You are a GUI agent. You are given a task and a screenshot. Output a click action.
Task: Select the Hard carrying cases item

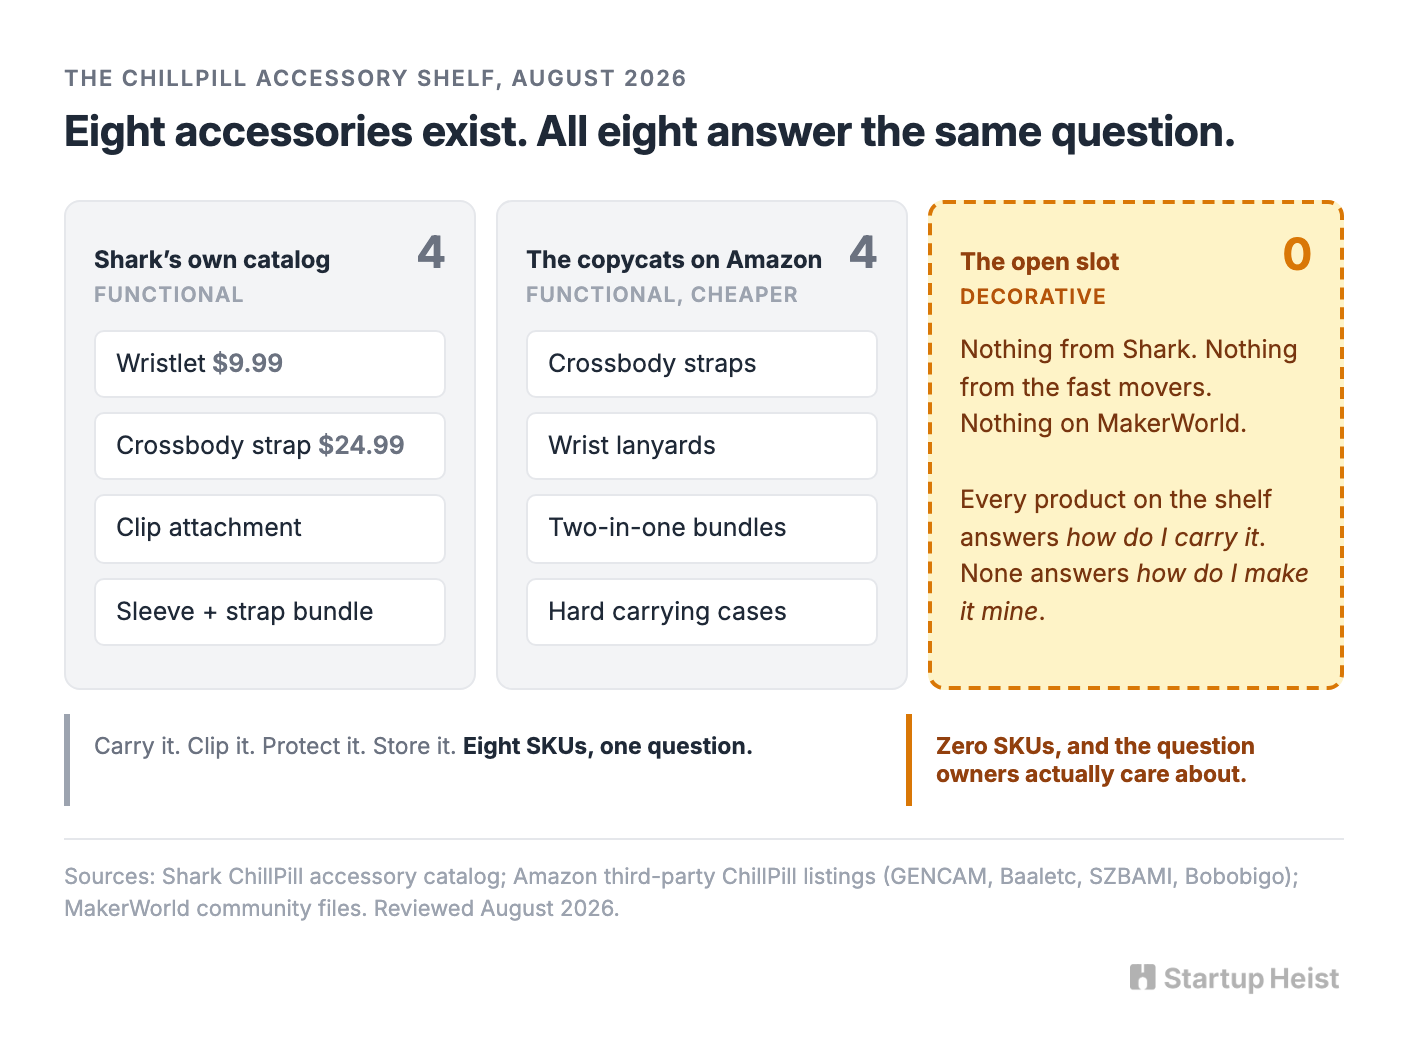point(702,612)
